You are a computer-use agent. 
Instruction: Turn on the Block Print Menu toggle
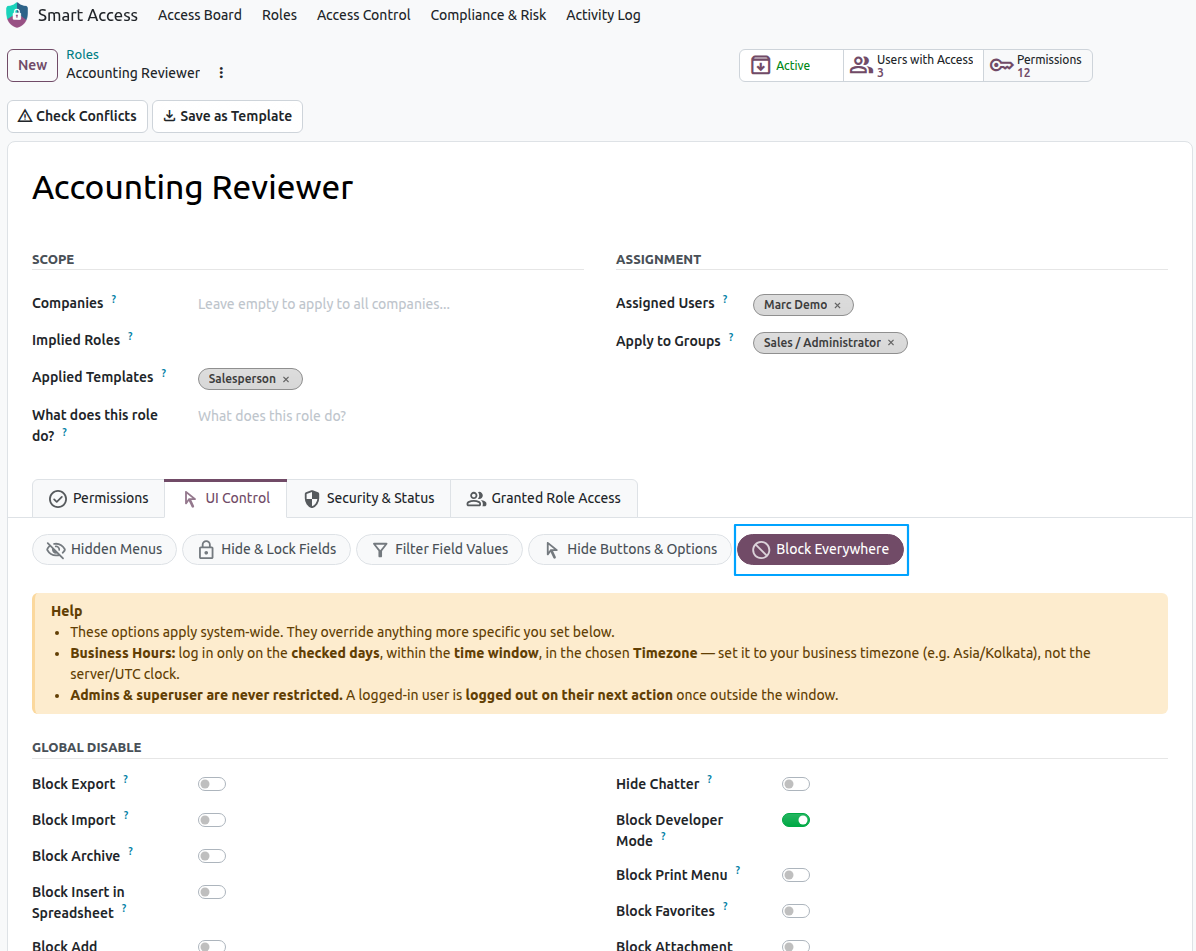click(x=796, y=875)
